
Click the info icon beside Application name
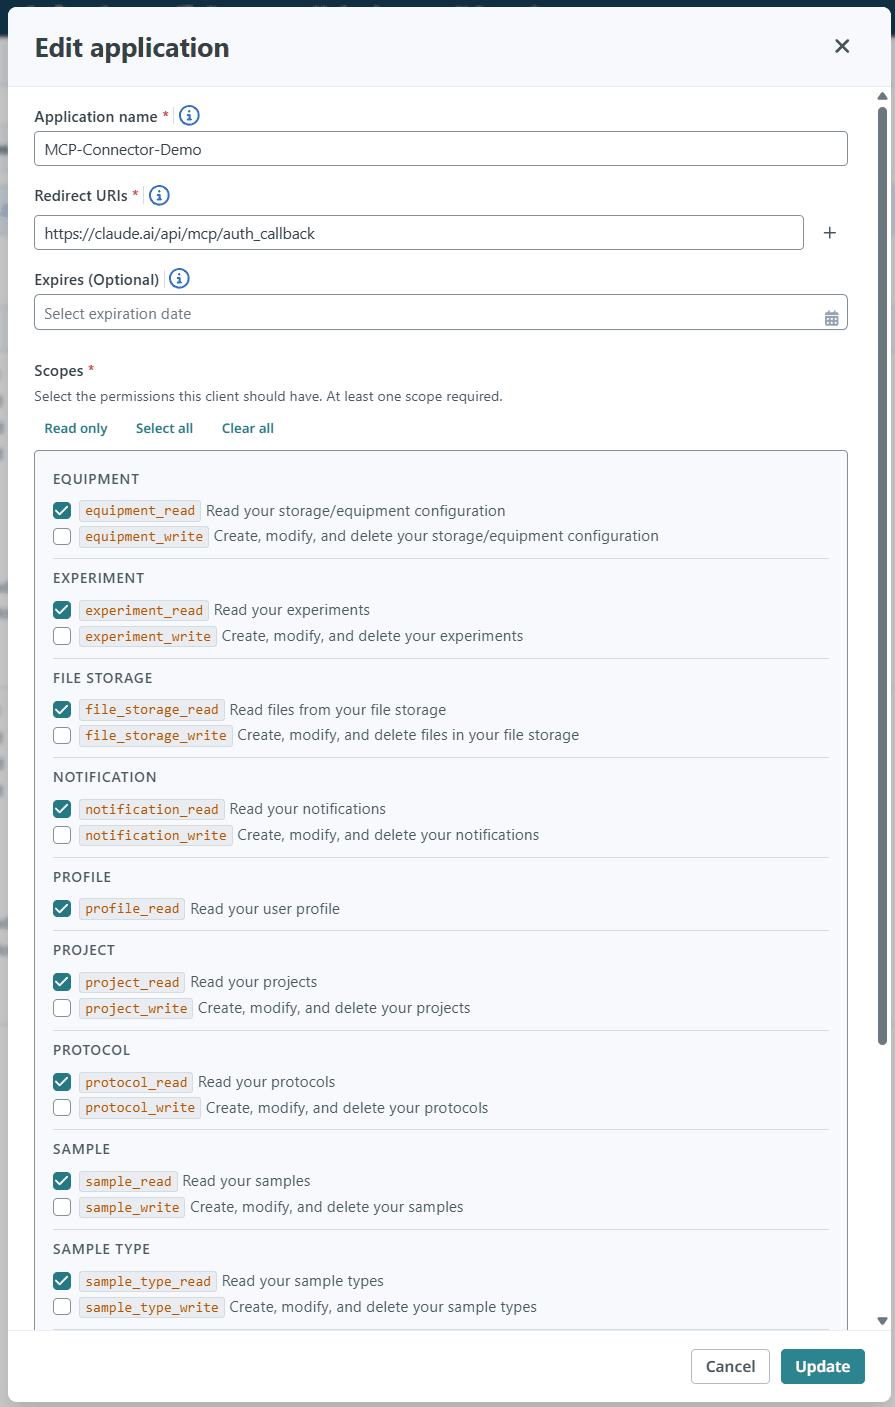click(x=189, y=116)
